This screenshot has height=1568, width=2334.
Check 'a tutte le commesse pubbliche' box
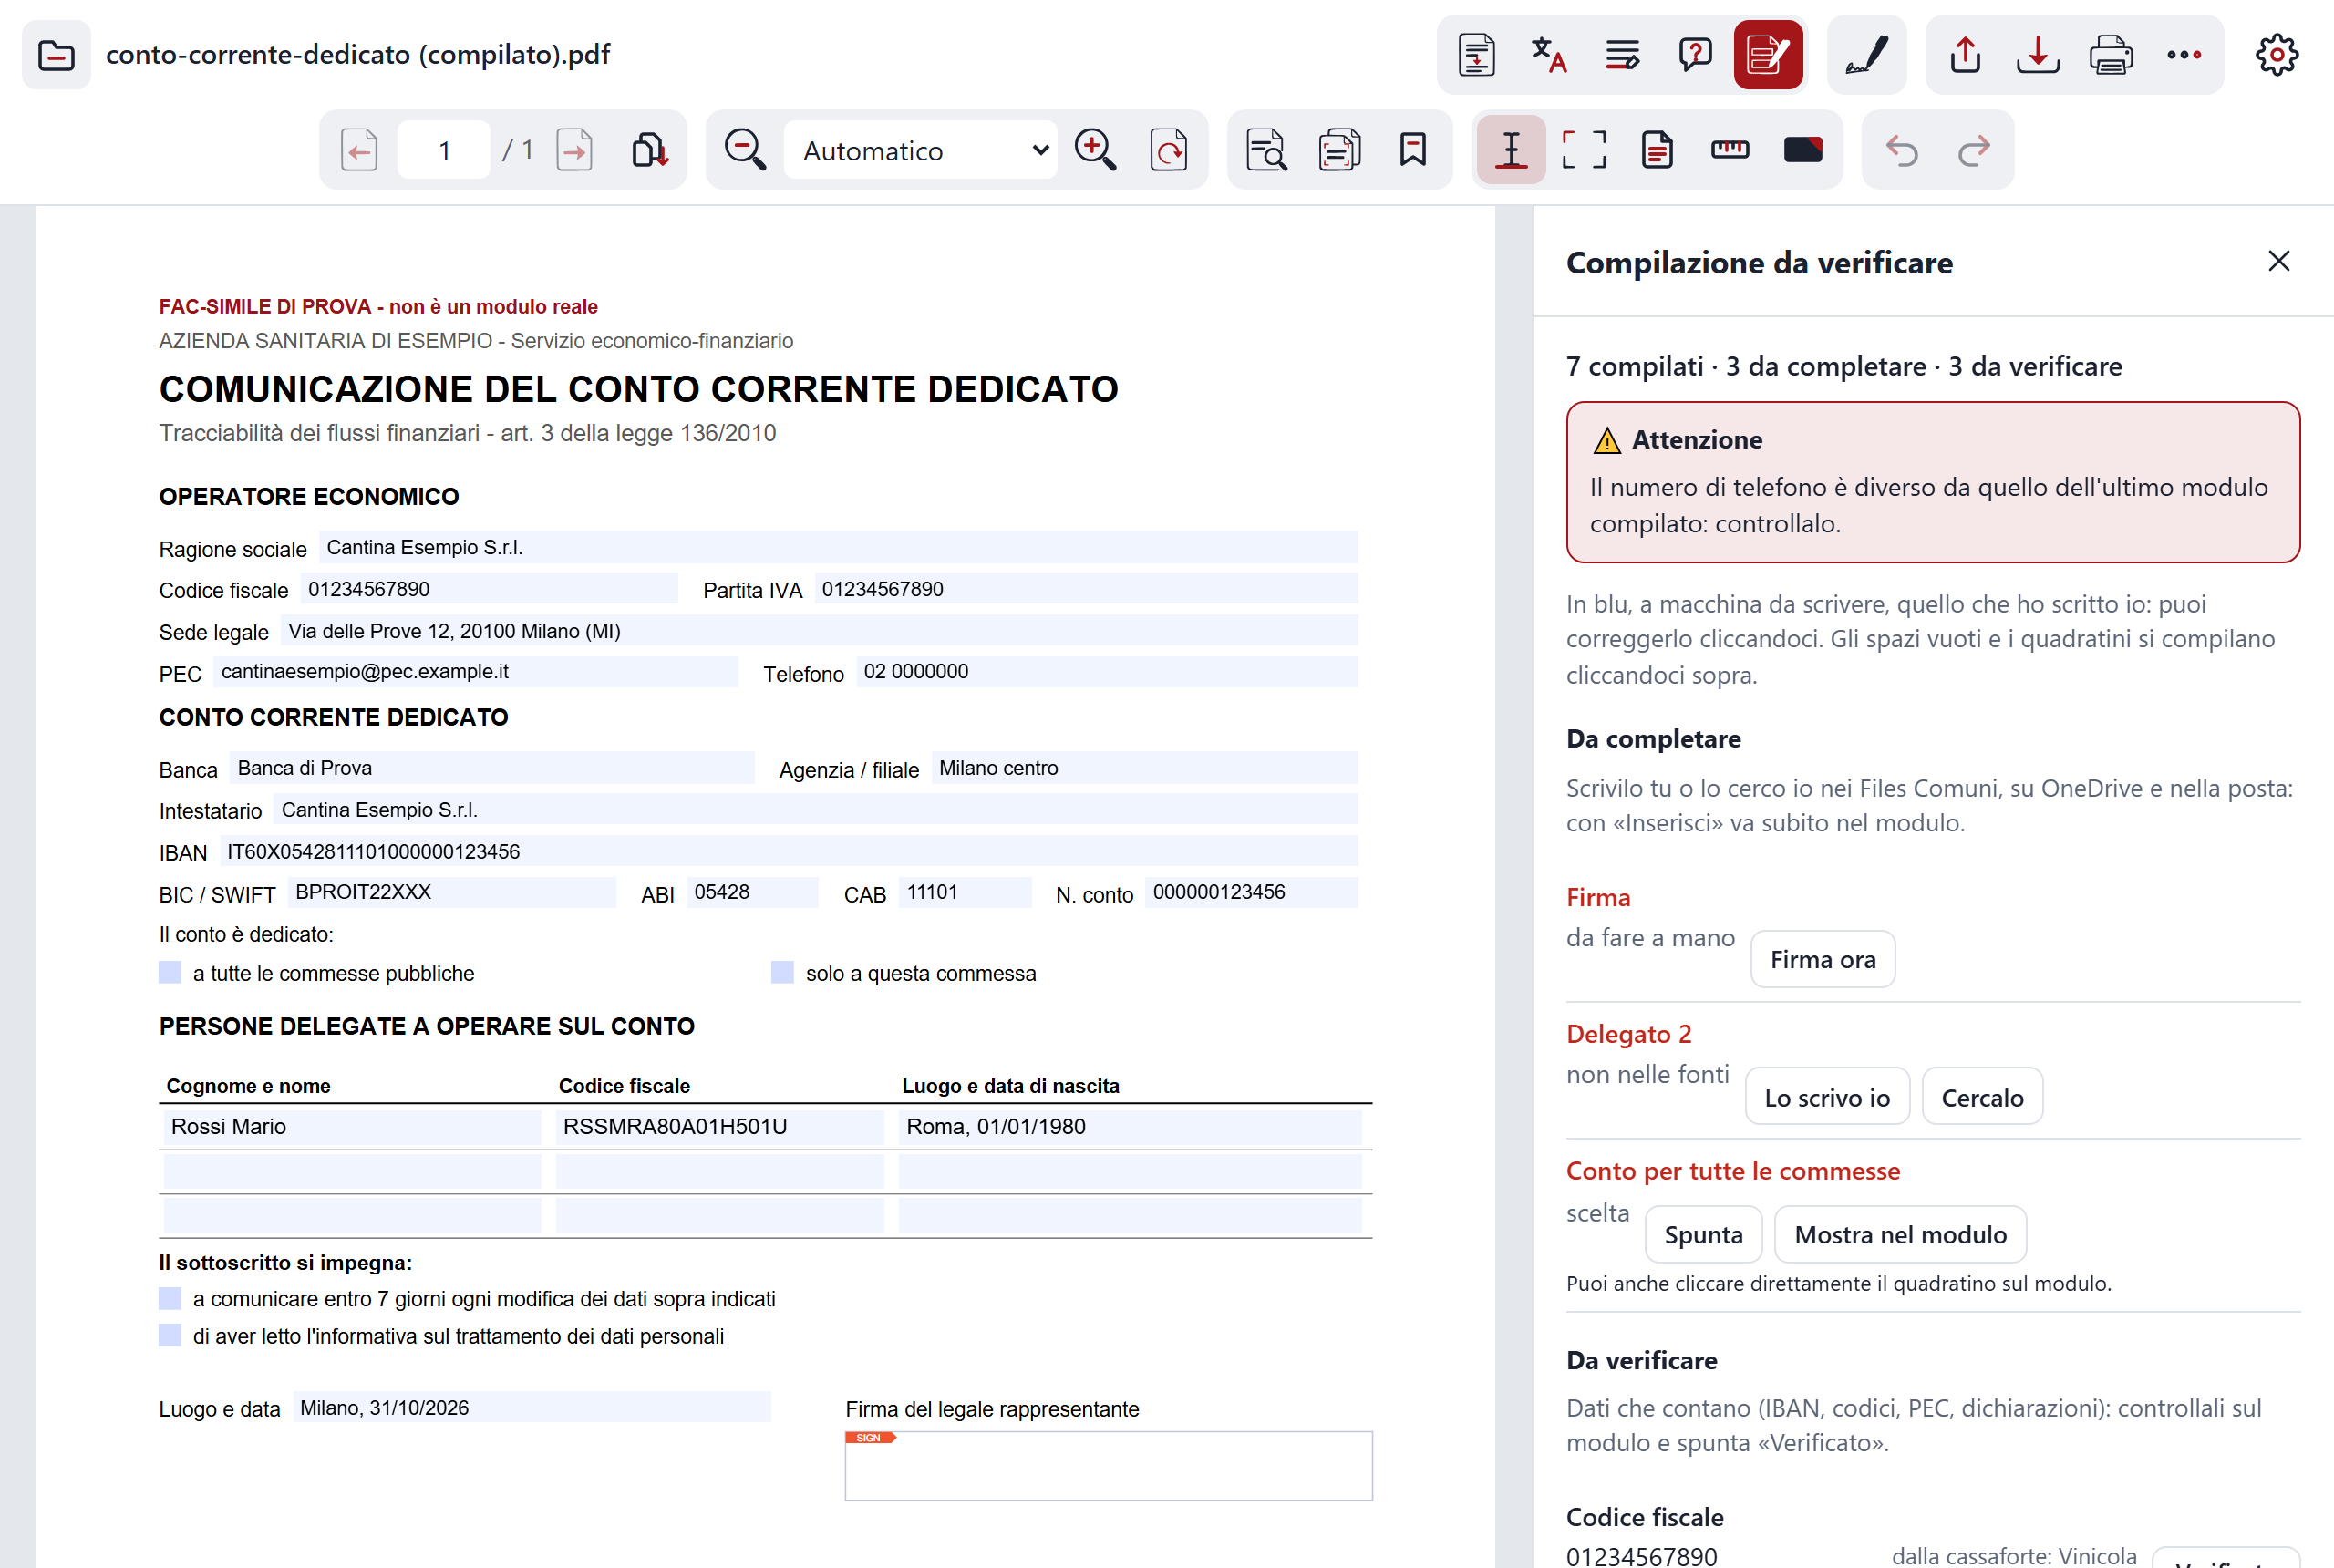[x=170, y=972]
